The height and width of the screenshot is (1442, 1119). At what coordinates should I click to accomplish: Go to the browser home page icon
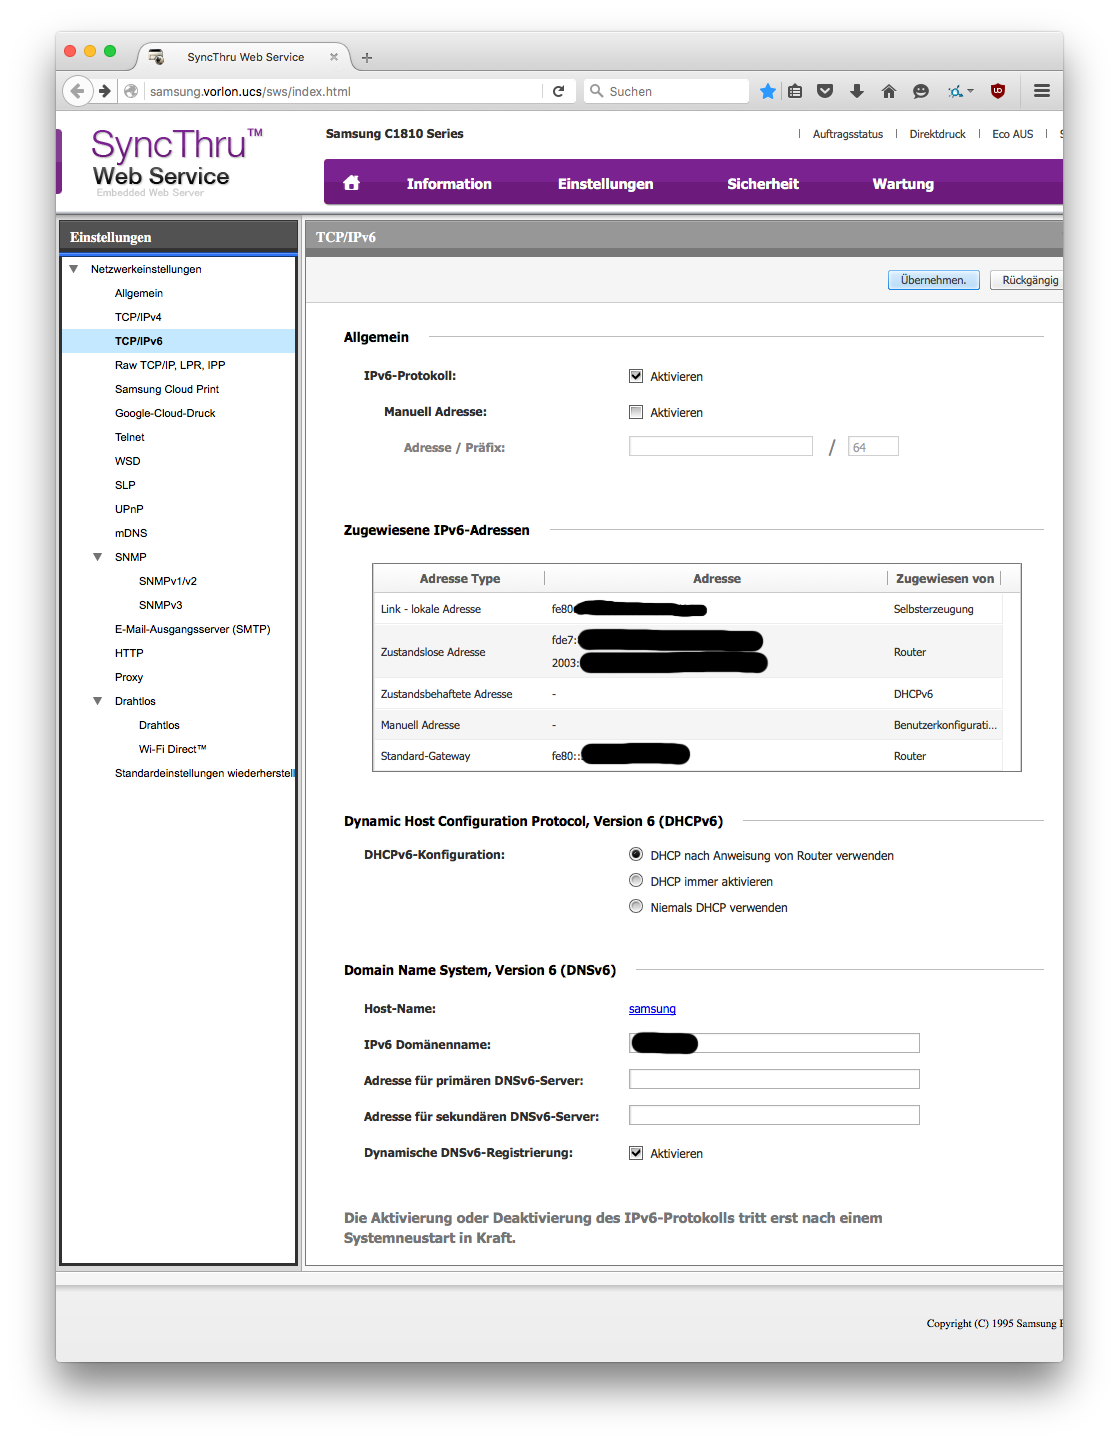(x=889, y=91)
